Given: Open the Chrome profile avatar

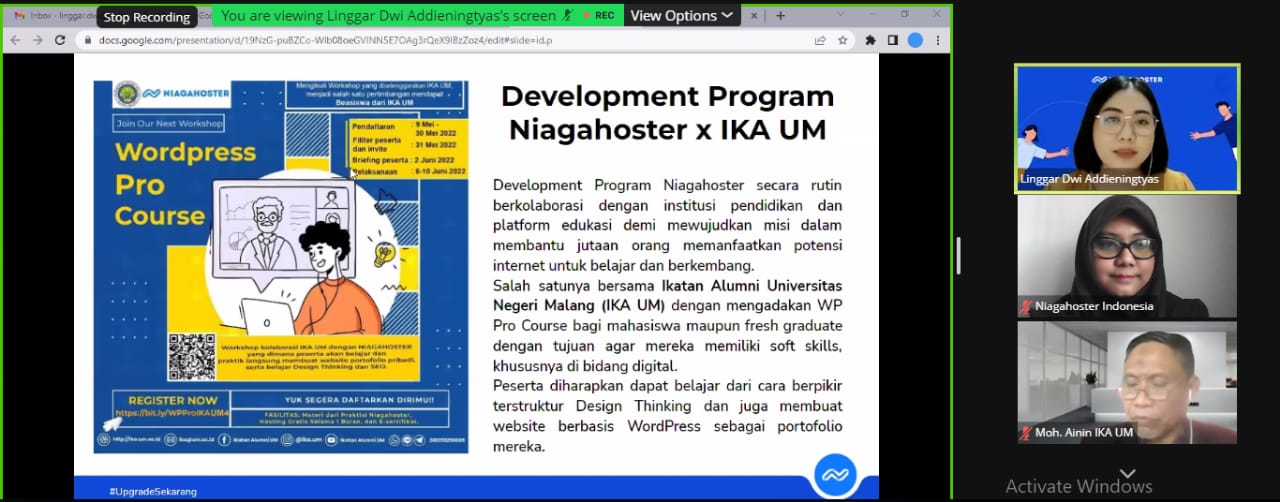Looking at the screenshot, I should (915, 40).
